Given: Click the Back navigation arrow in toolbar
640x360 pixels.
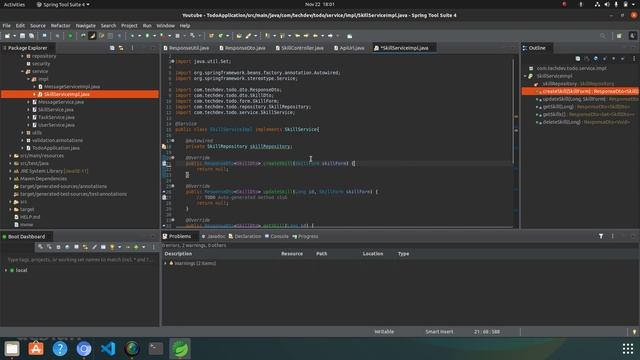Looking at the screenshot, I should (x=315, y=36).
